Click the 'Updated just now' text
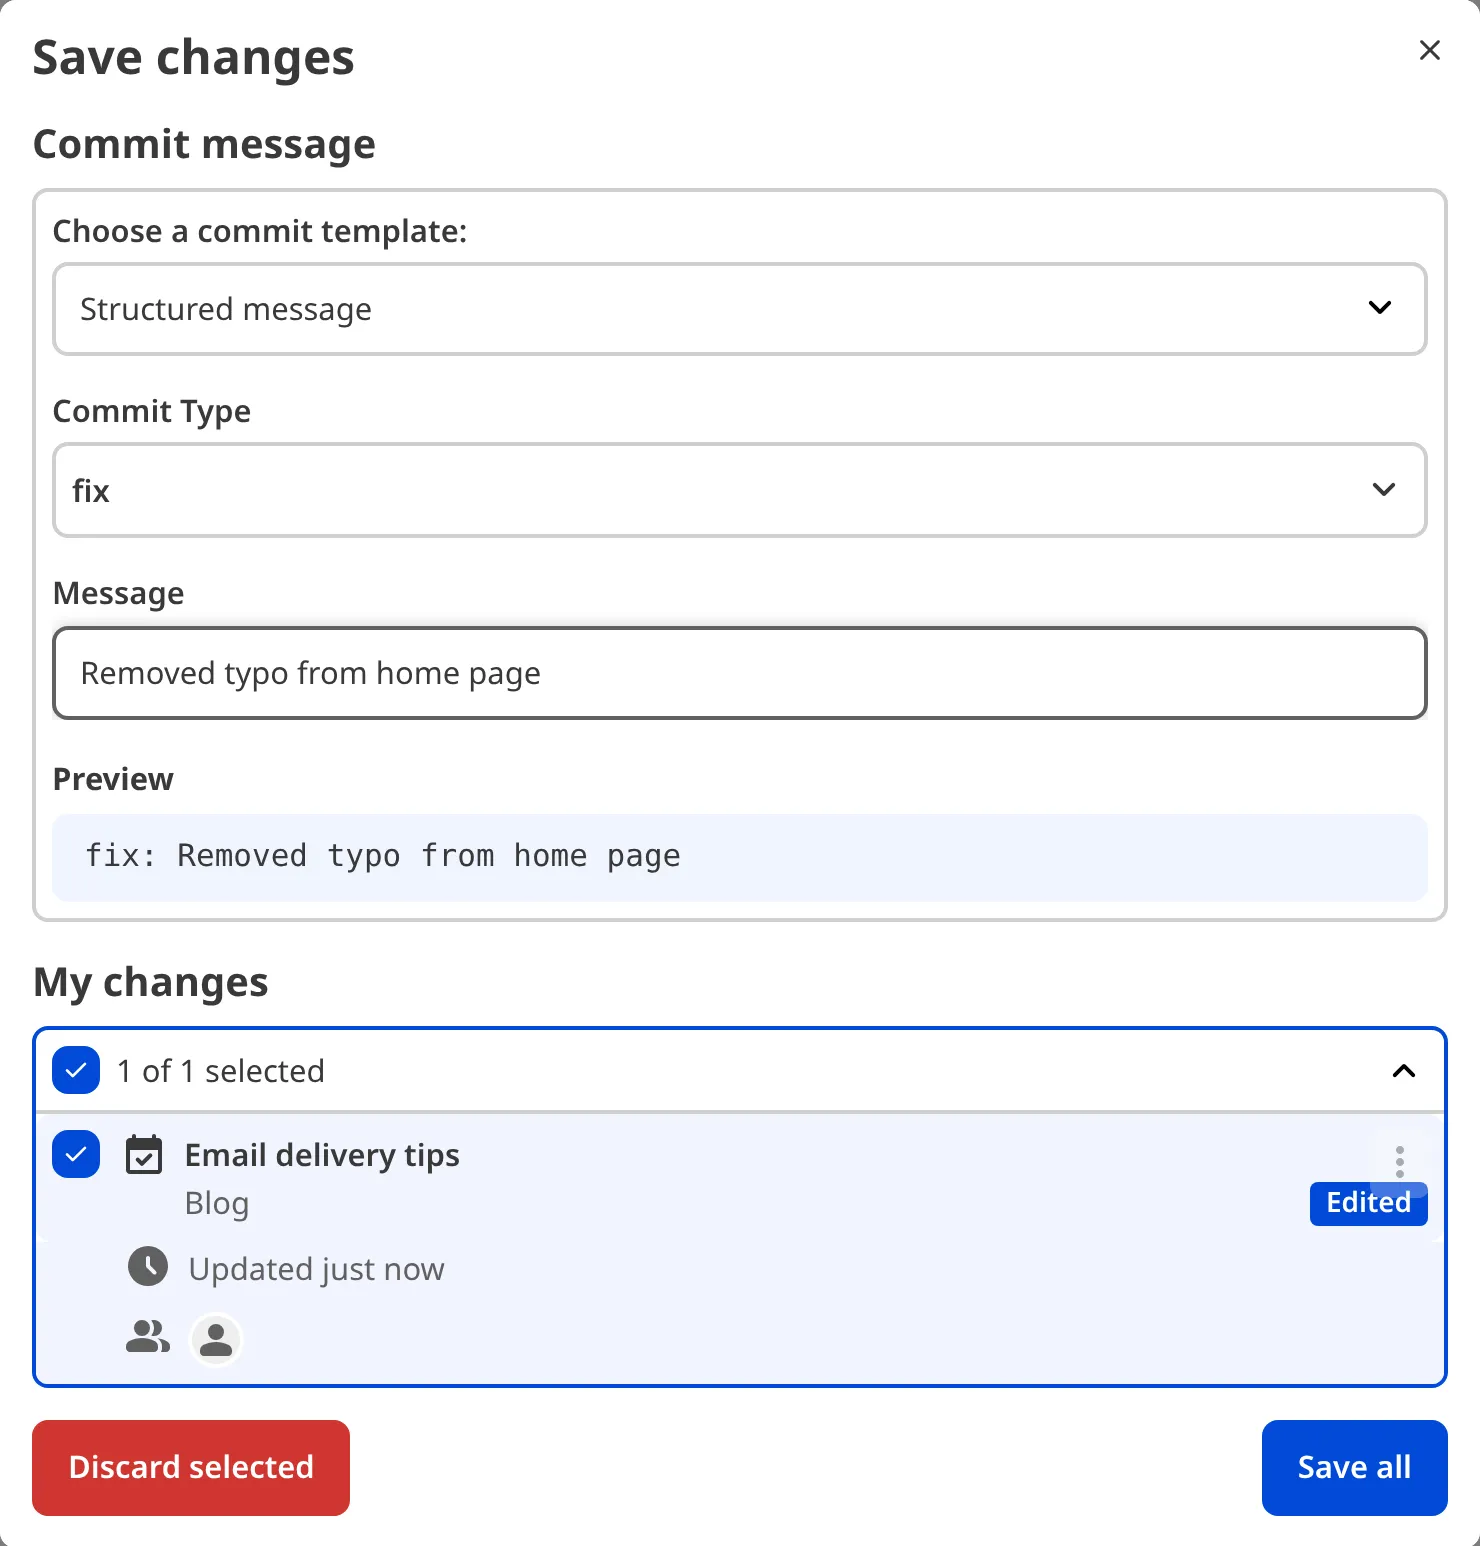Image resolution: width=1480 pixels, height=1546 pixels. tap(316, 1269)
